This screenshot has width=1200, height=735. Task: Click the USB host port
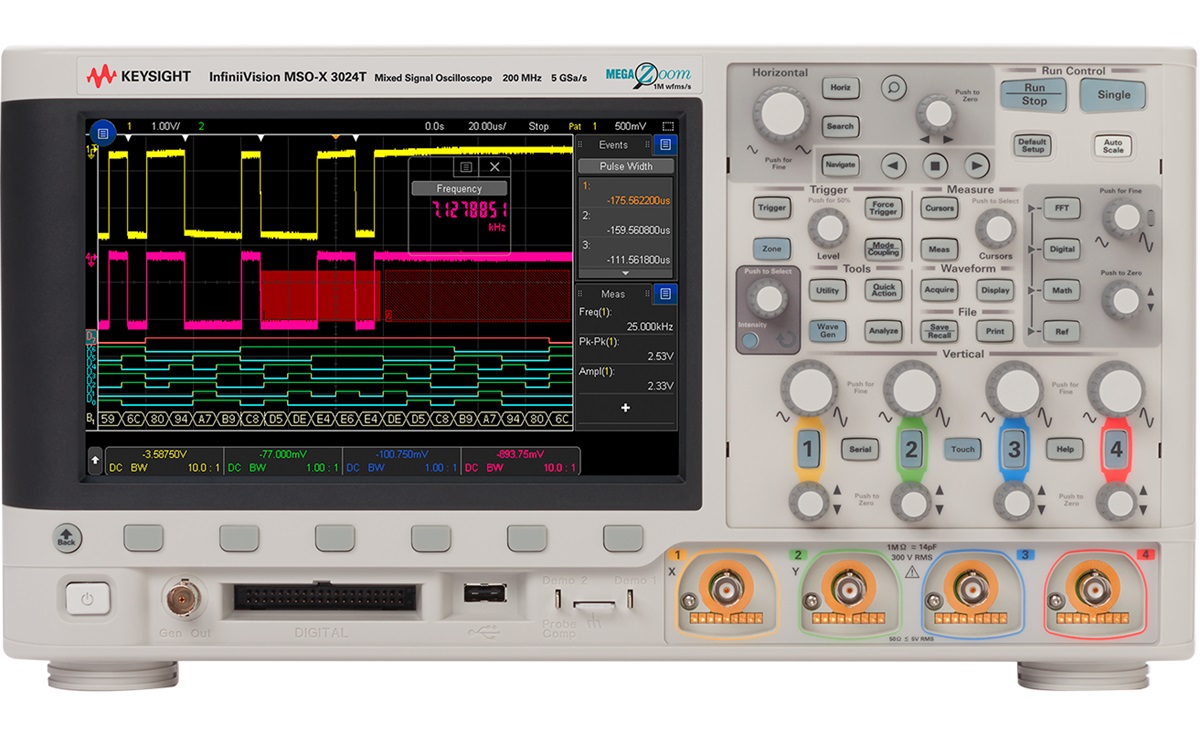point(483,594)
